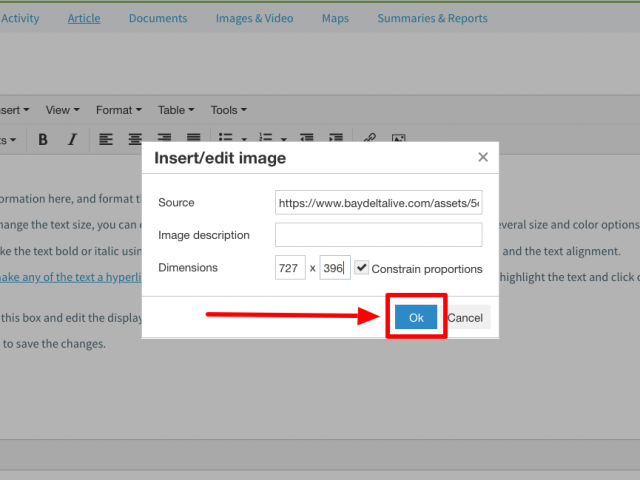Screen dimensions: 640x480
Task: Insert a hyperlink with link icon
Action: (x=369, y=139)
